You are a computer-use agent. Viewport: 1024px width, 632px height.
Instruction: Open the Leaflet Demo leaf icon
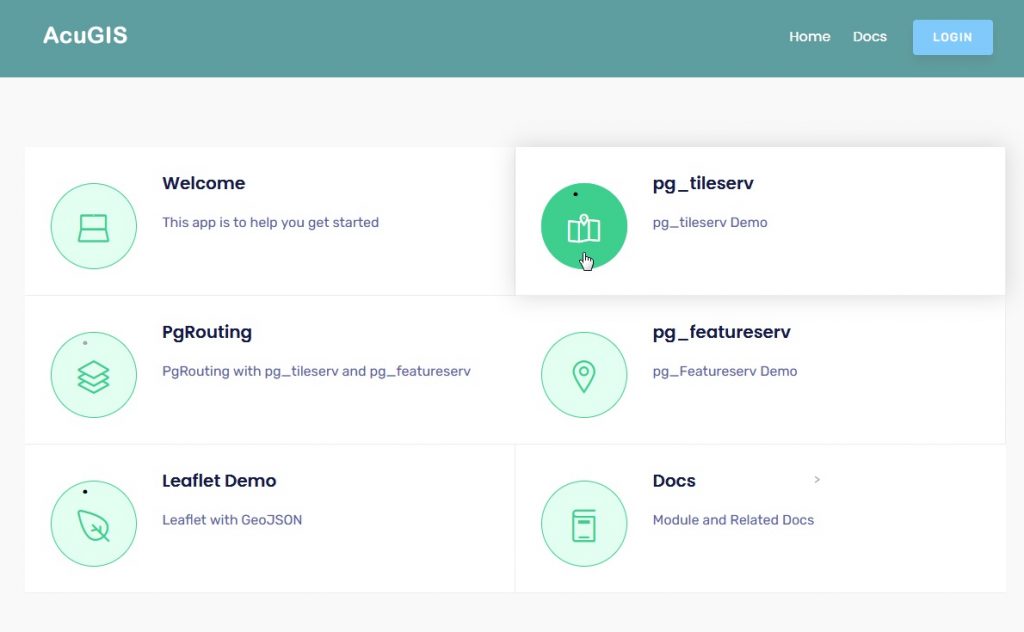(93, 524)
